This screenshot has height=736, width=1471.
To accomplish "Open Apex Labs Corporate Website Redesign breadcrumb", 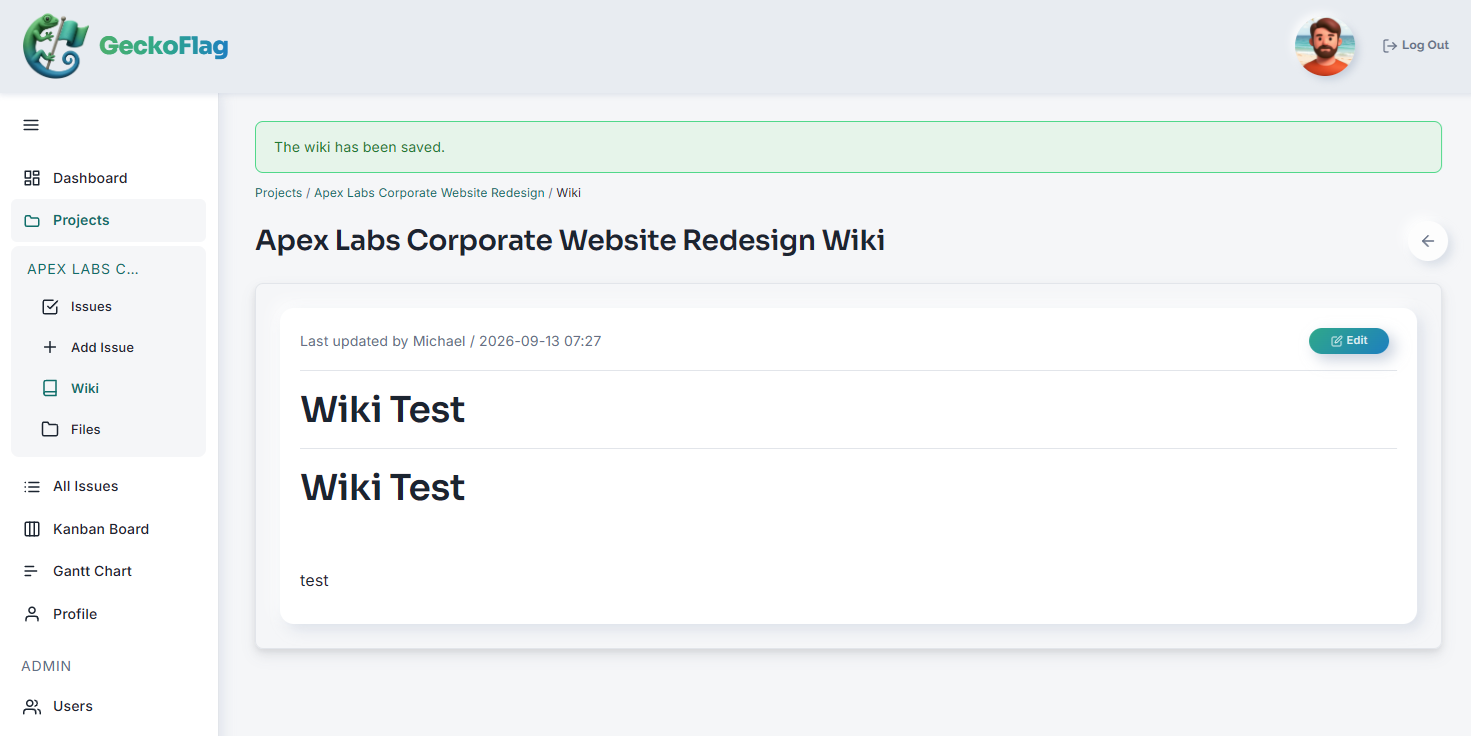I will tap(429, 193).
